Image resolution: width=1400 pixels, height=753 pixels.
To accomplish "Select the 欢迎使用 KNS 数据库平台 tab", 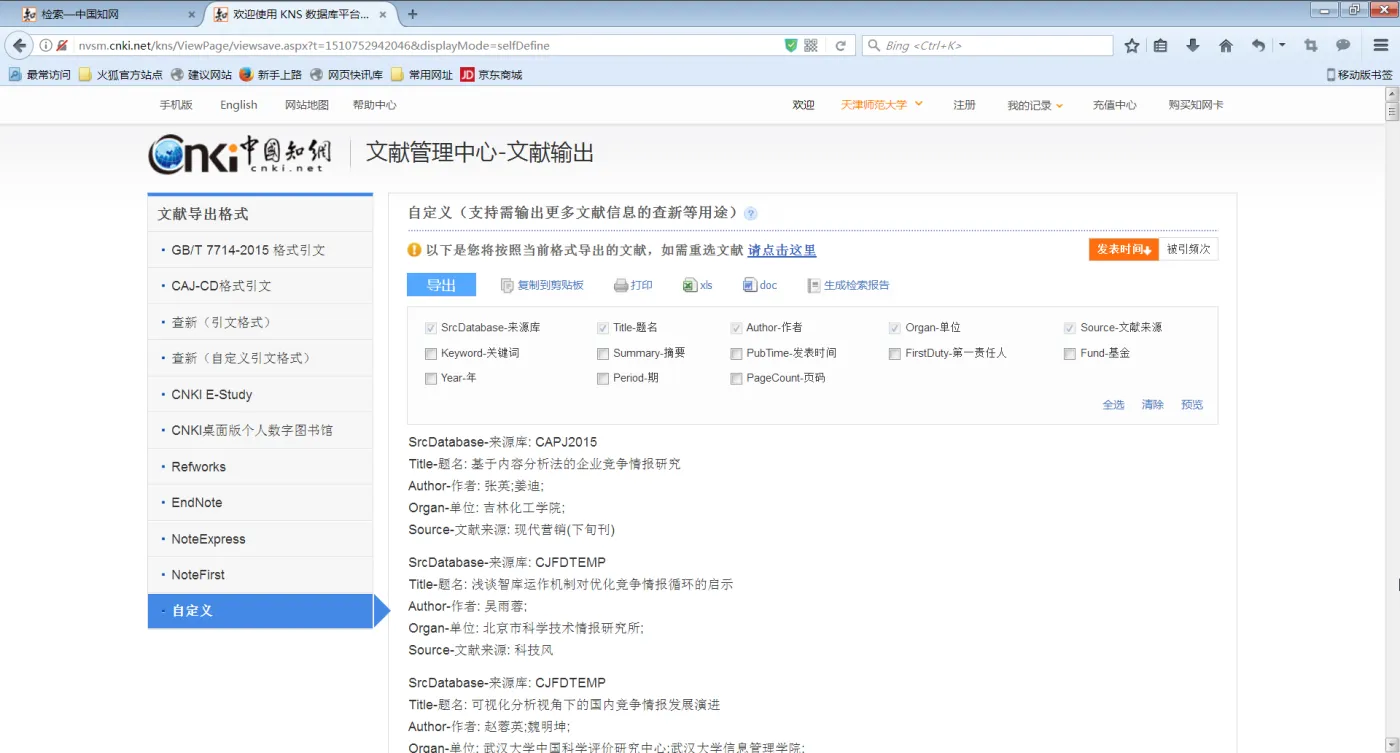I will (x=303, y=14).
